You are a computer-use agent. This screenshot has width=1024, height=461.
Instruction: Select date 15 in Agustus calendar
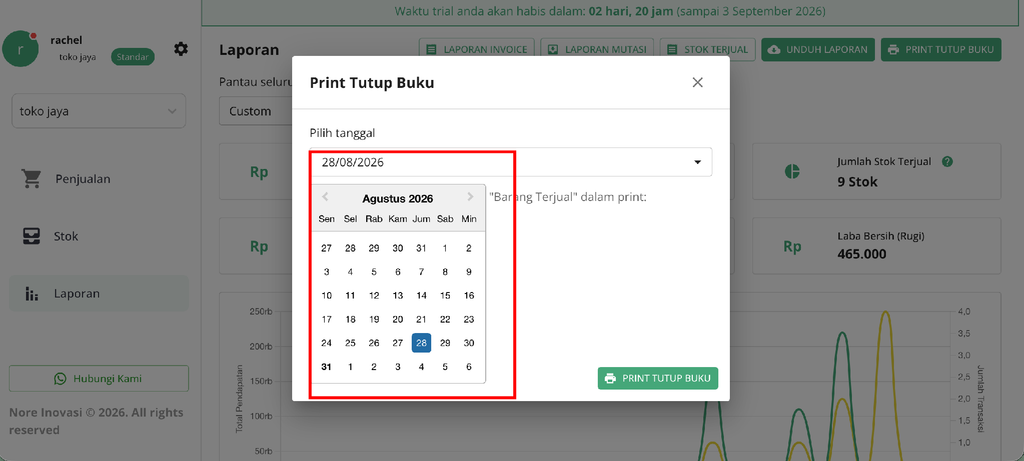(445, 296)
